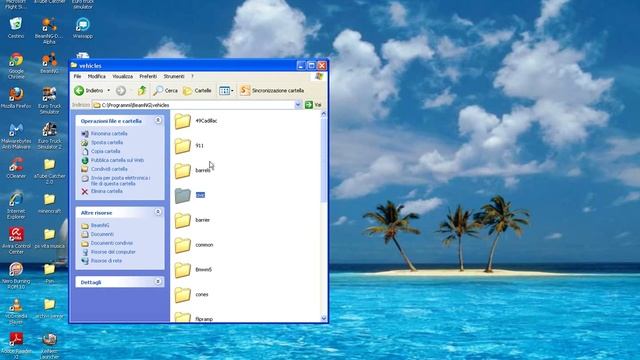Open the Cestino recycle bin on the desktop

pyautogui.click(x=16, y=28)
